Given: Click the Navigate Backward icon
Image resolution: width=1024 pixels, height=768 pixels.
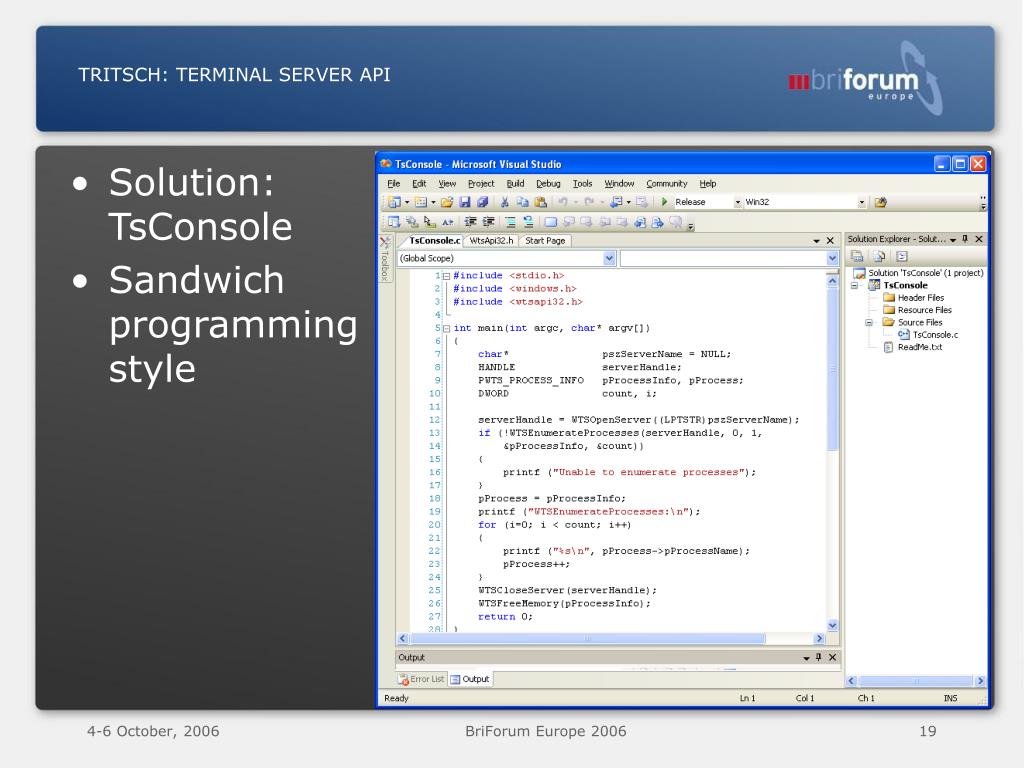Looking at the screenshot, I should pos(616,202).
